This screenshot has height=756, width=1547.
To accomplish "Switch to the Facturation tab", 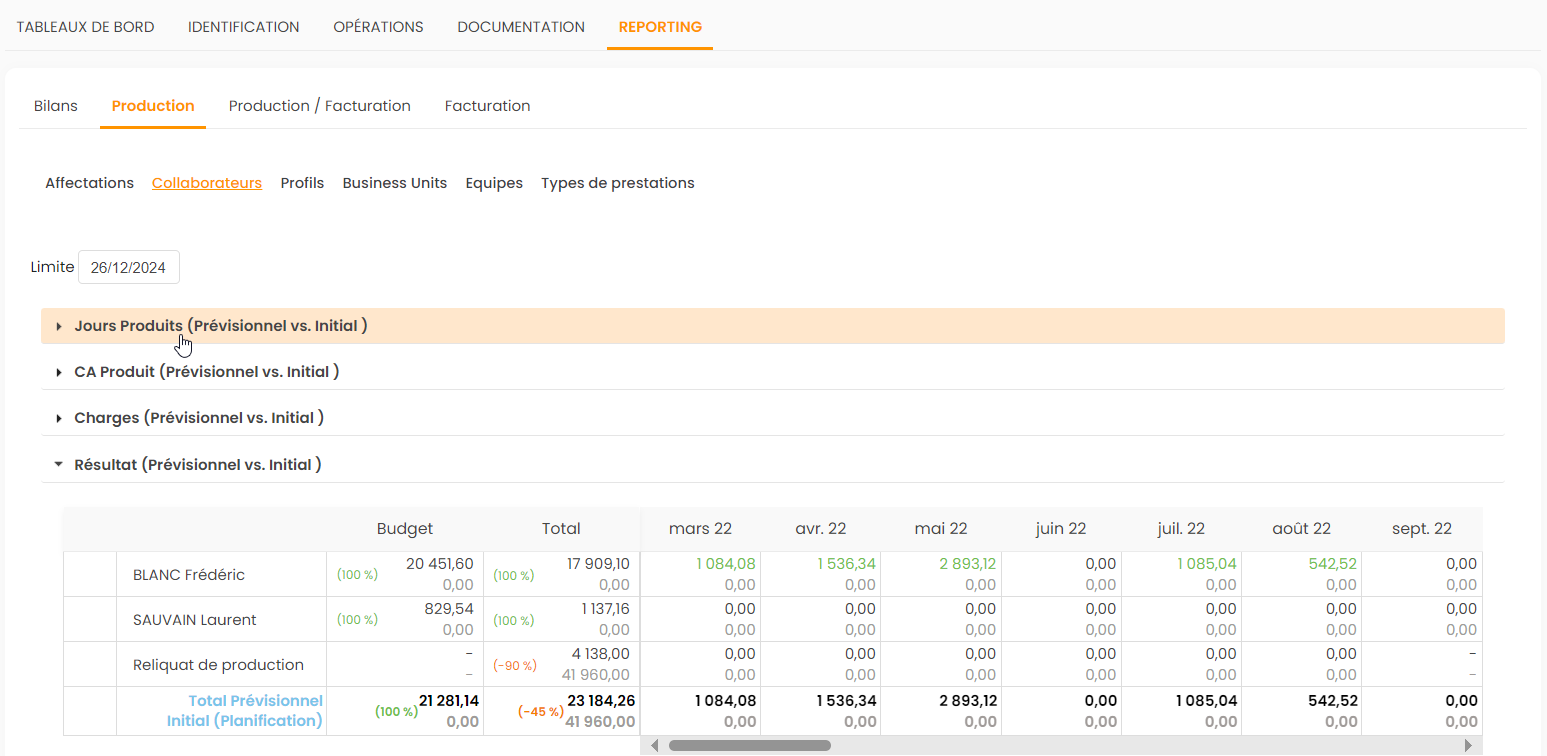I will [488, 106].
